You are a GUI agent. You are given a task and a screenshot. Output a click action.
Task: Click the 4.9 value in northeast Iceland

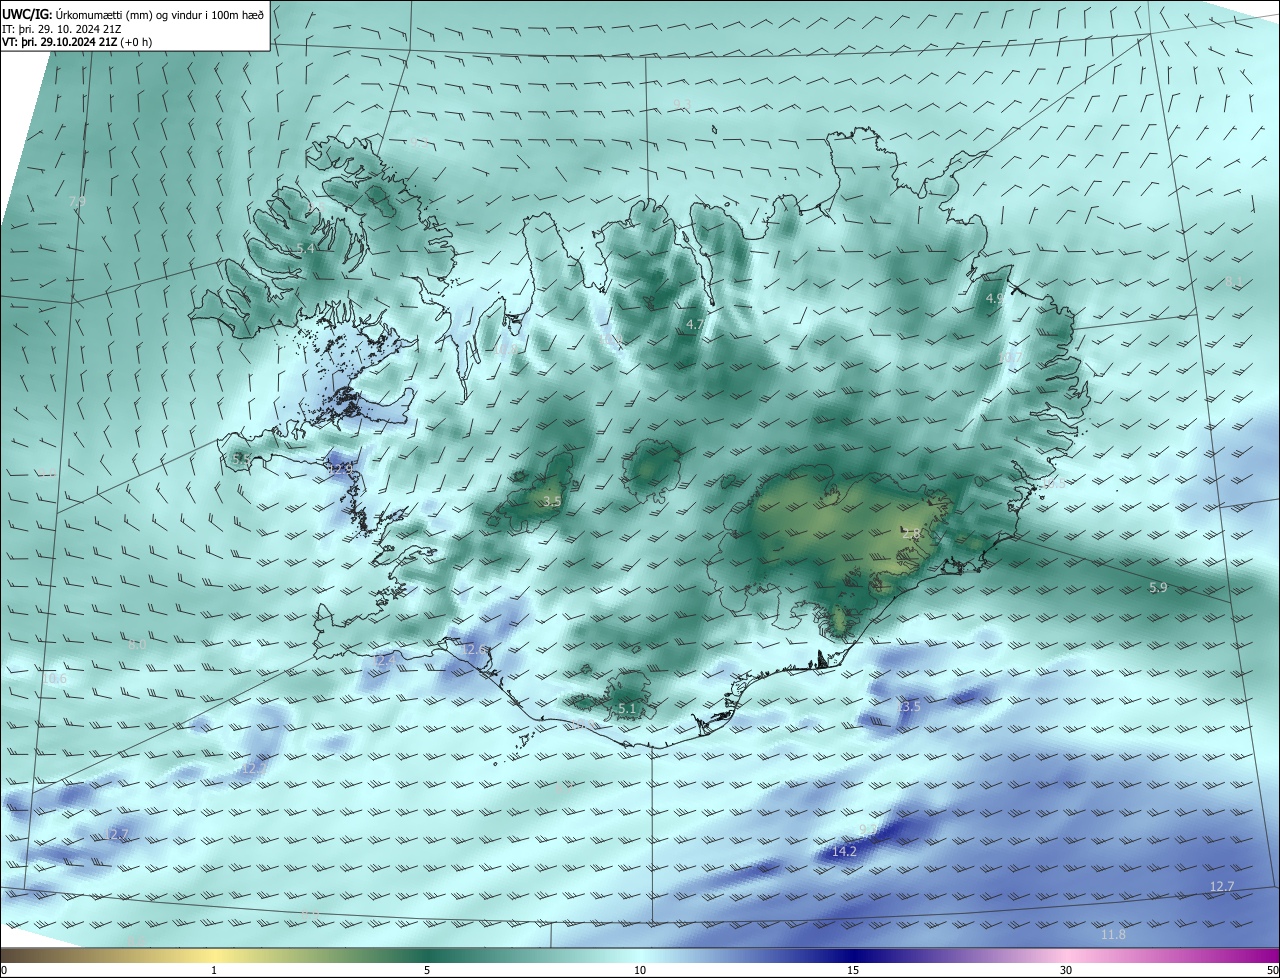pos(995,299)
